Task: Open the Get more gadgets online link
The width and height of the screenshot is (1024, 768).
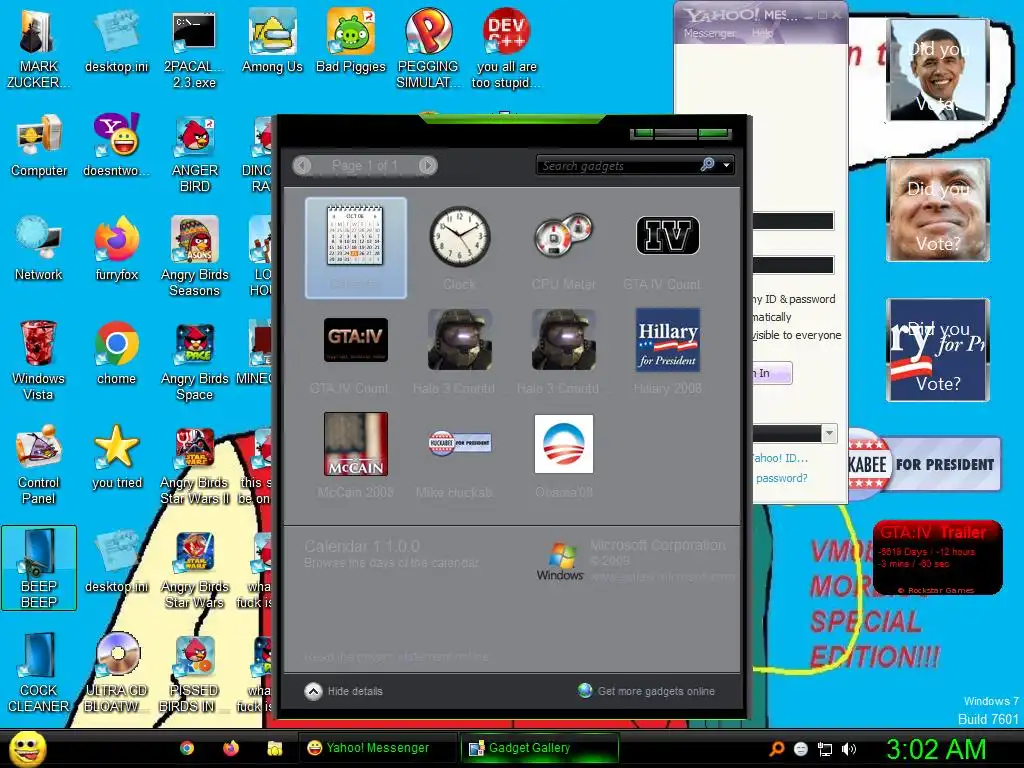Action: (x=647, y=691)
